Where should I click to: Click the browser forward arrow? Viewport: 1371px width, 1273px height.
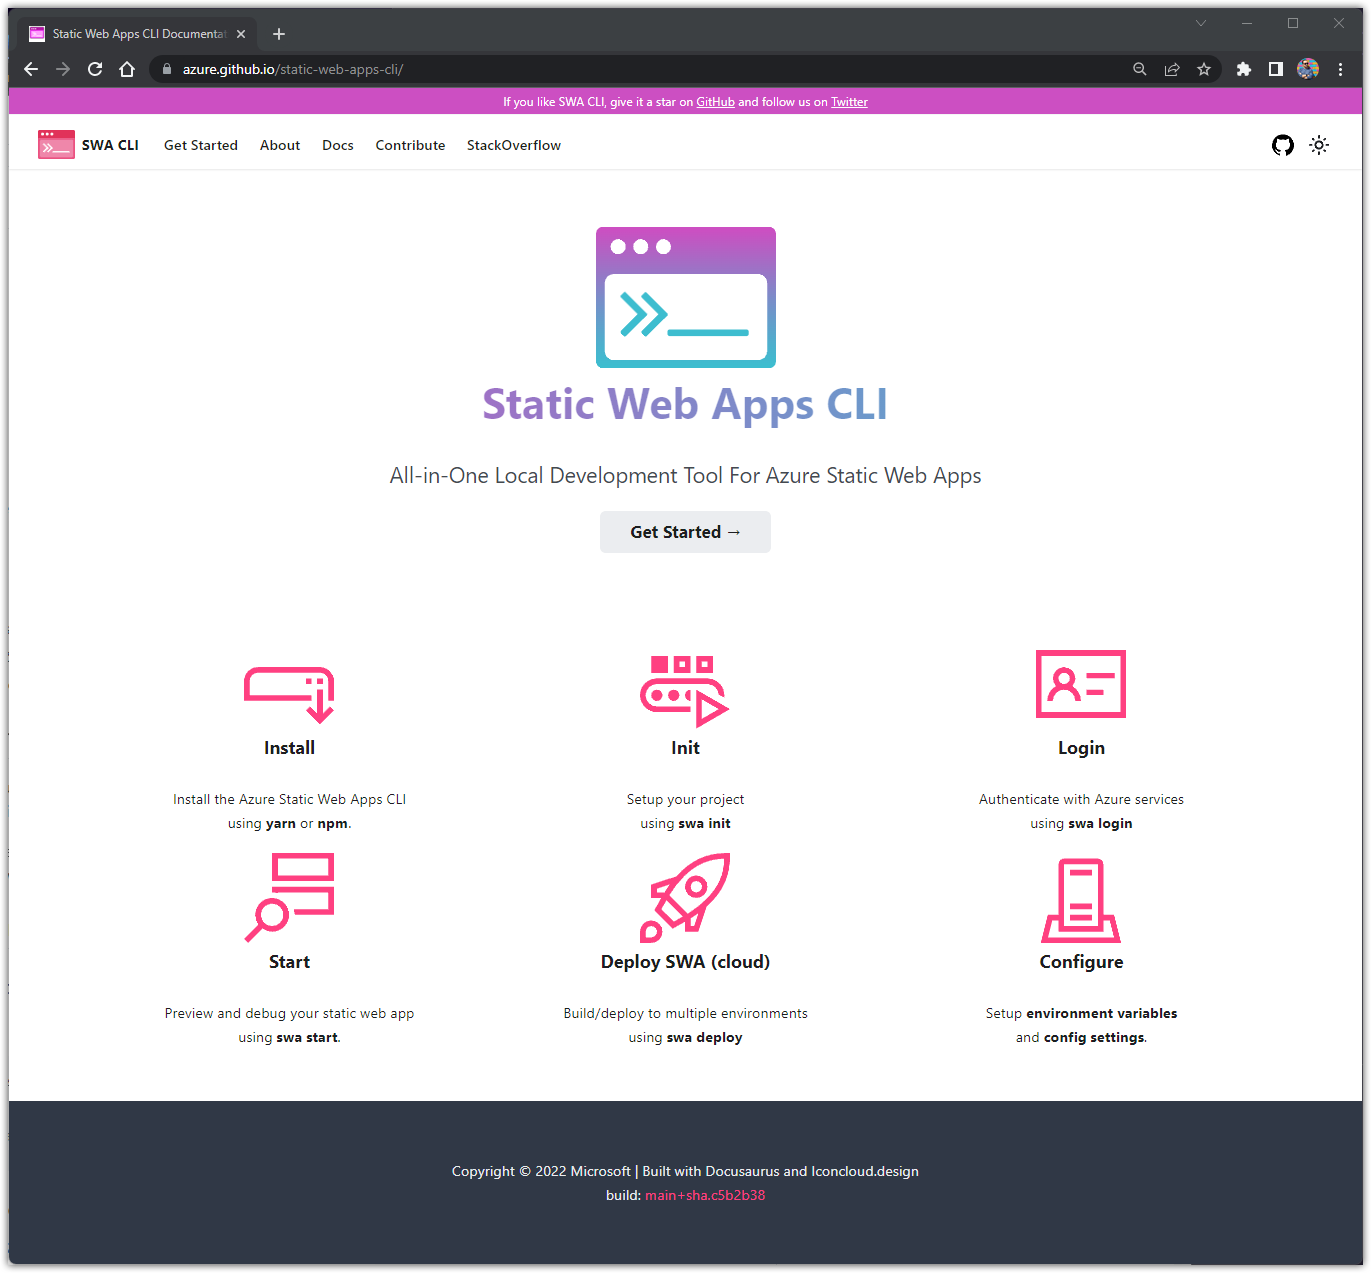(x=63, y=69)
